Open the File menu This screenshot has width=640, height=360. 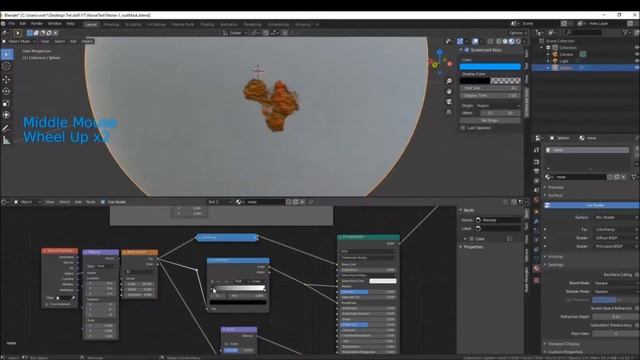[11, 24]
